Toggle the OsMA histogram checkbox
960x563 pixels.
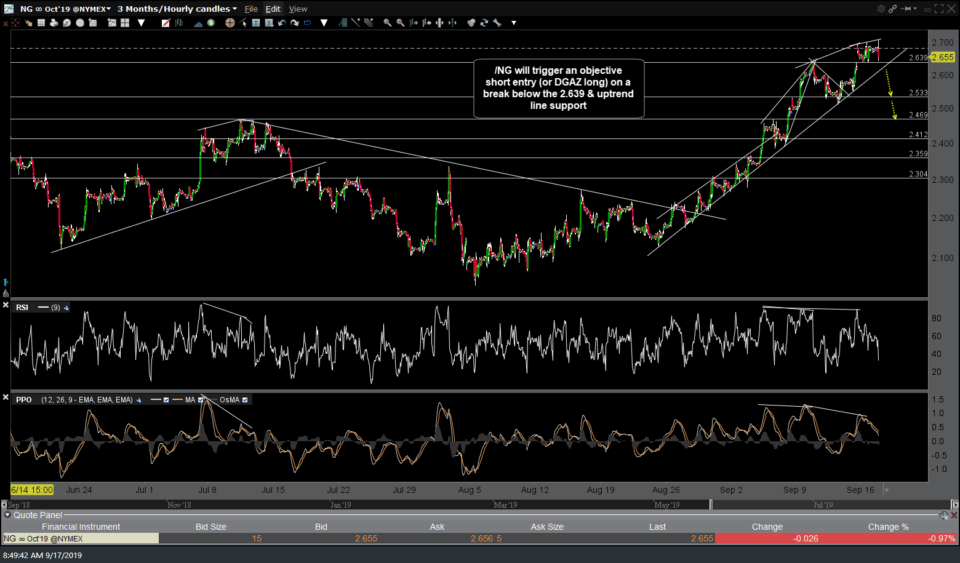[x=245, y=399]
